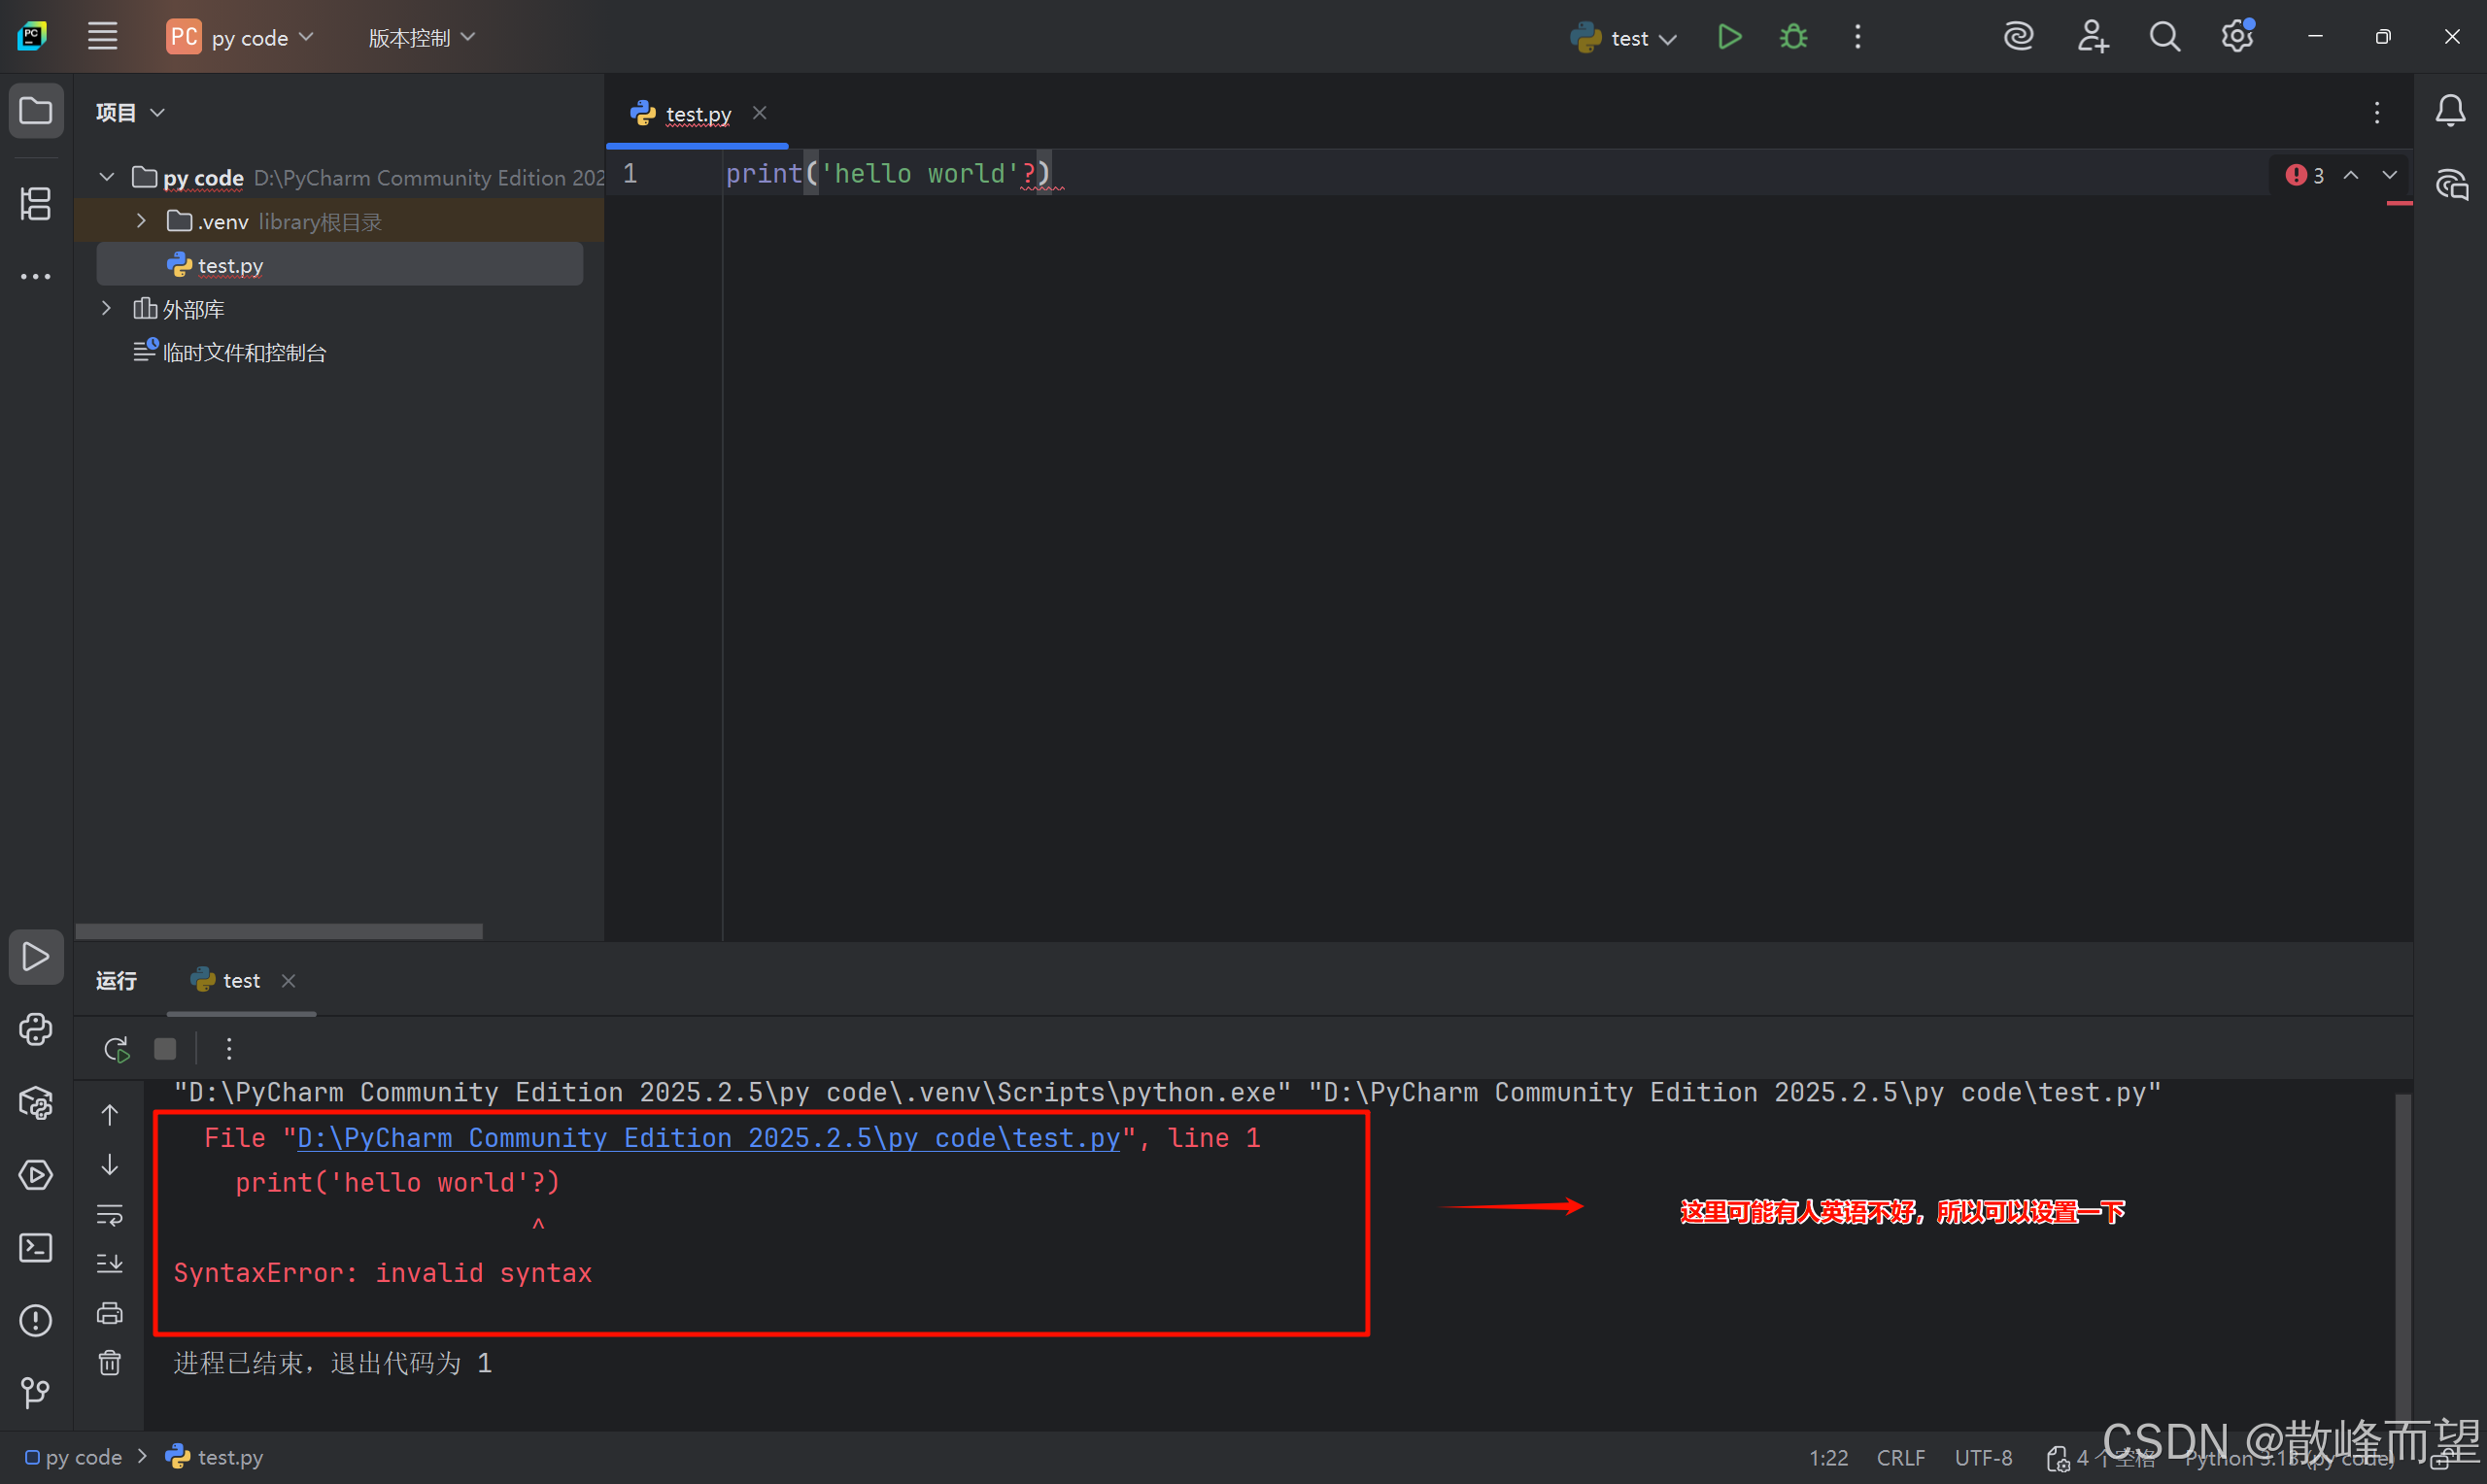Click the Debug bug icon
Screen dimensions: 2487x1484
coord(1793,38)
